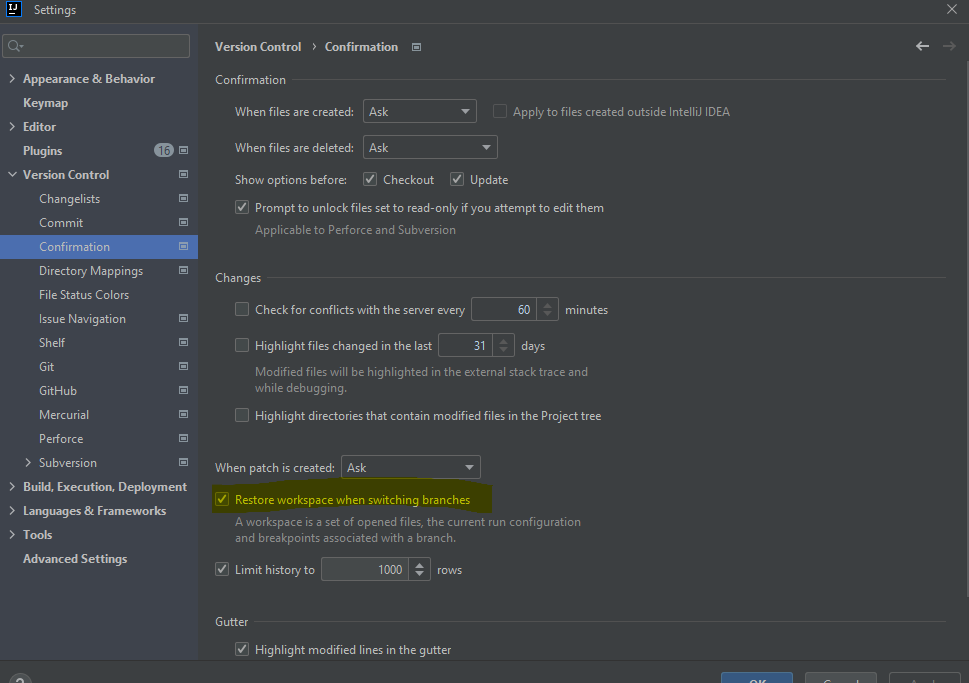969x683 pixels.
Task: Select the GitHub settings entry
Action: click(58, 391)
